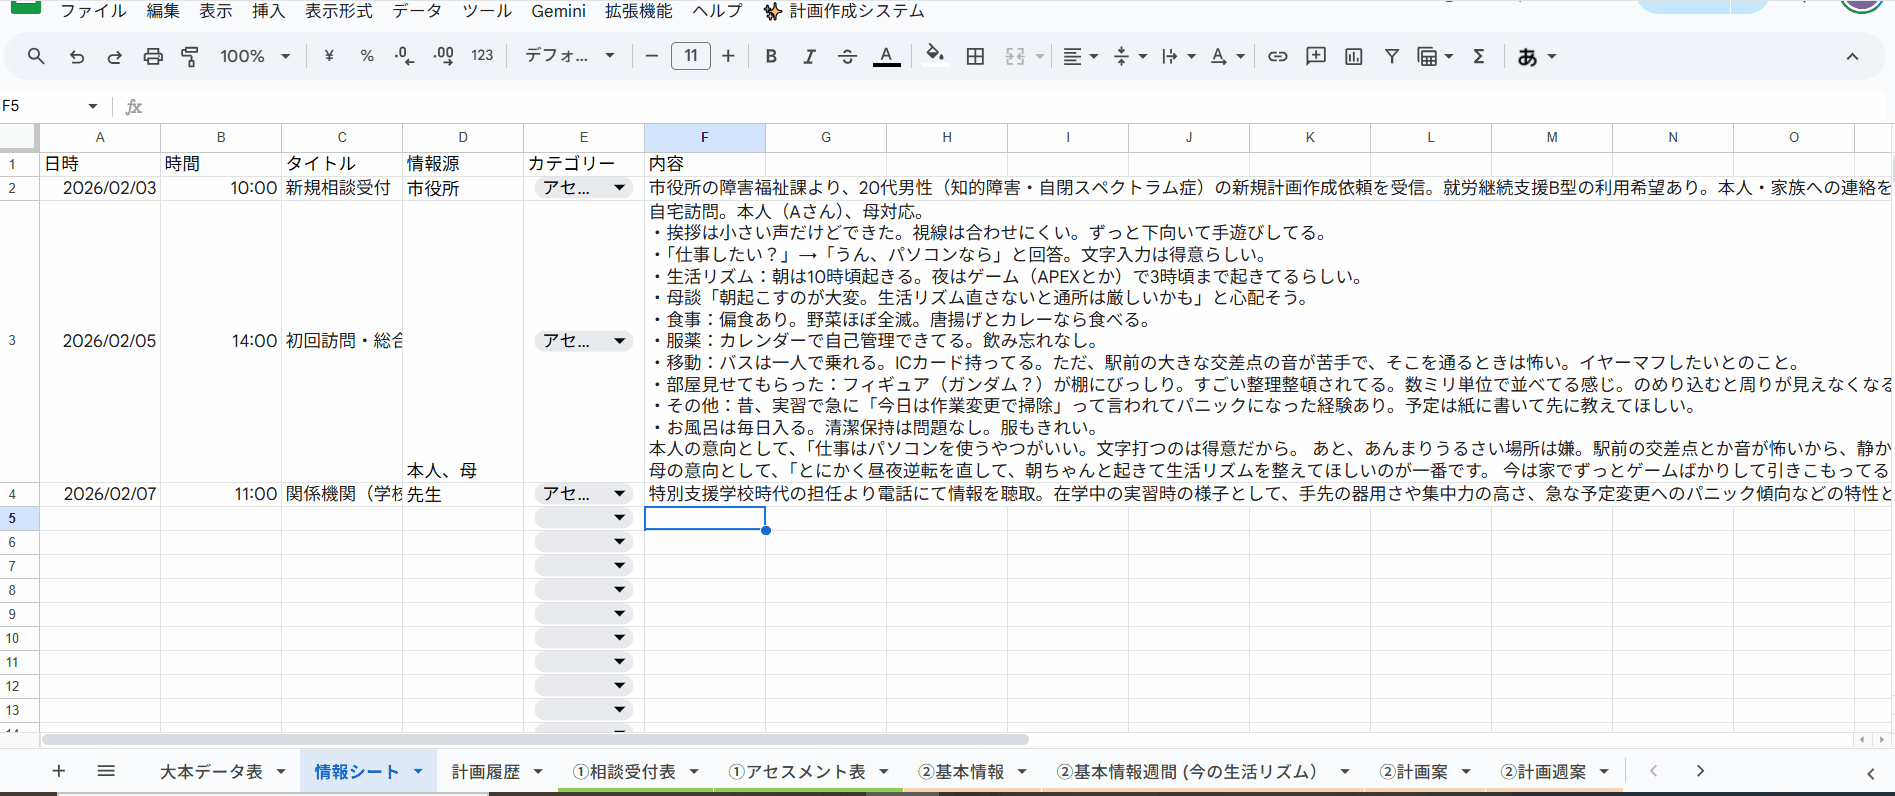Select cell containing 新規相談受付
Image resolution: width=1895 pixels, height=796 pixels.
point(341,188)
